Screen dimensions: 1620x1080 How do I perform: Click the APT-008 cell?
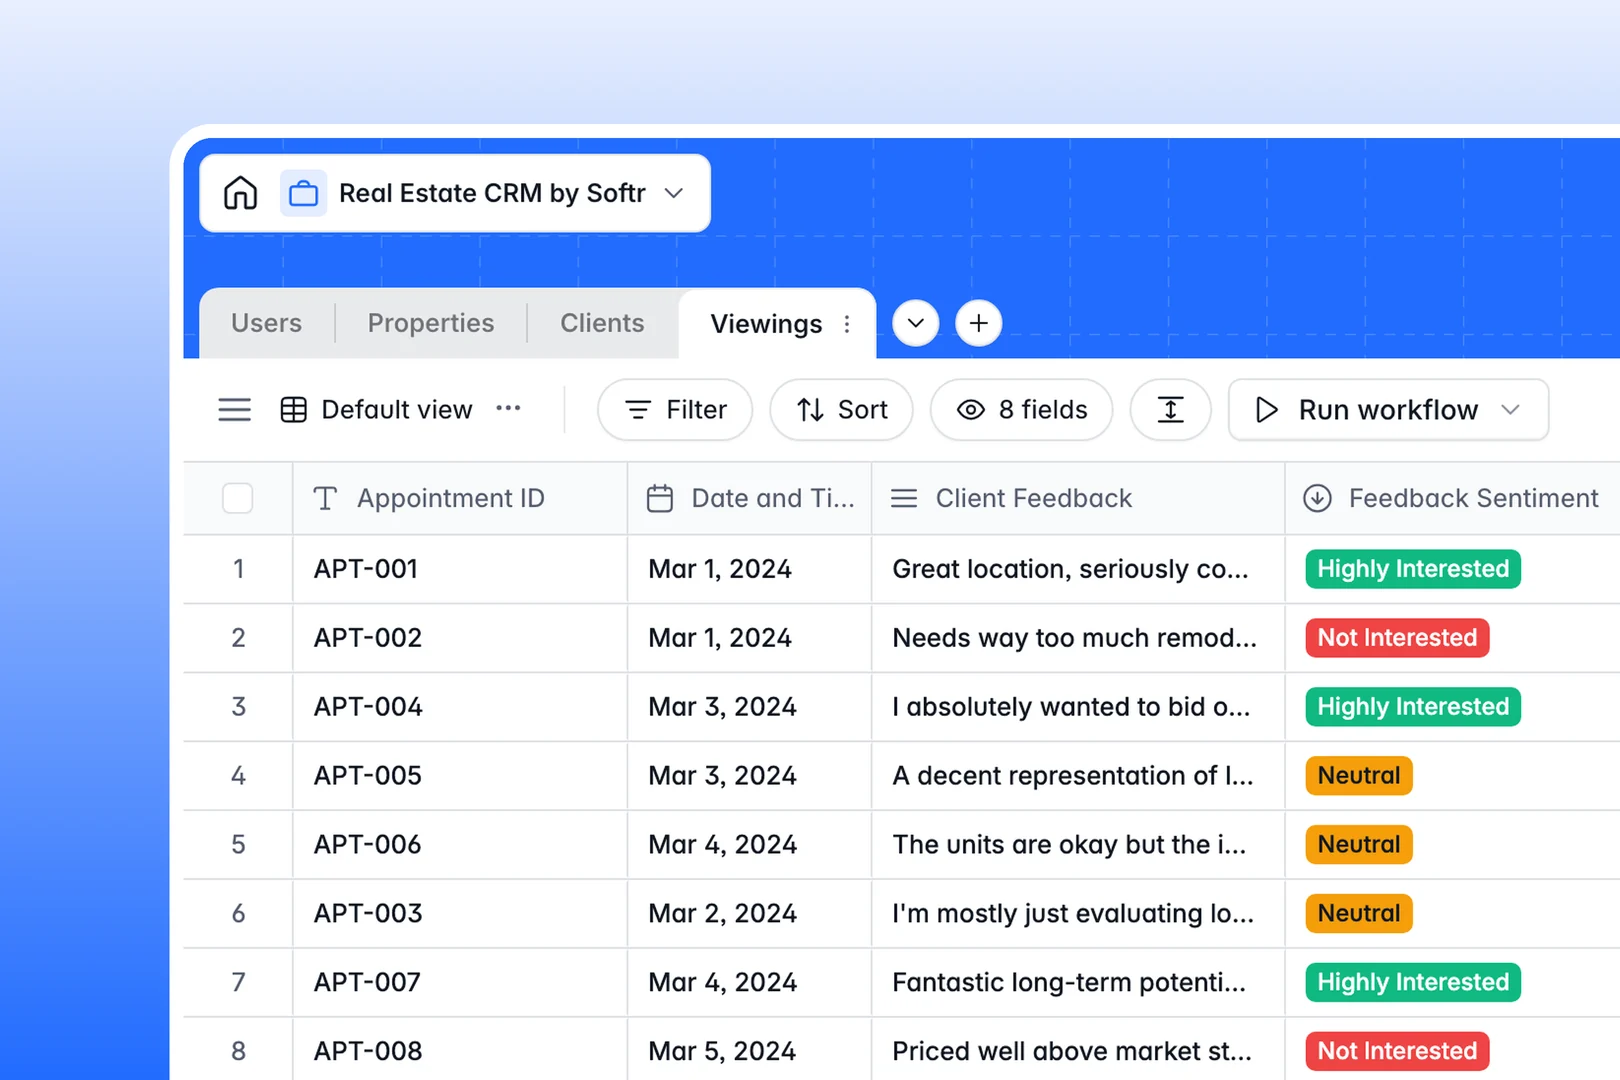pyautogui.click(x=460, y=1051)
